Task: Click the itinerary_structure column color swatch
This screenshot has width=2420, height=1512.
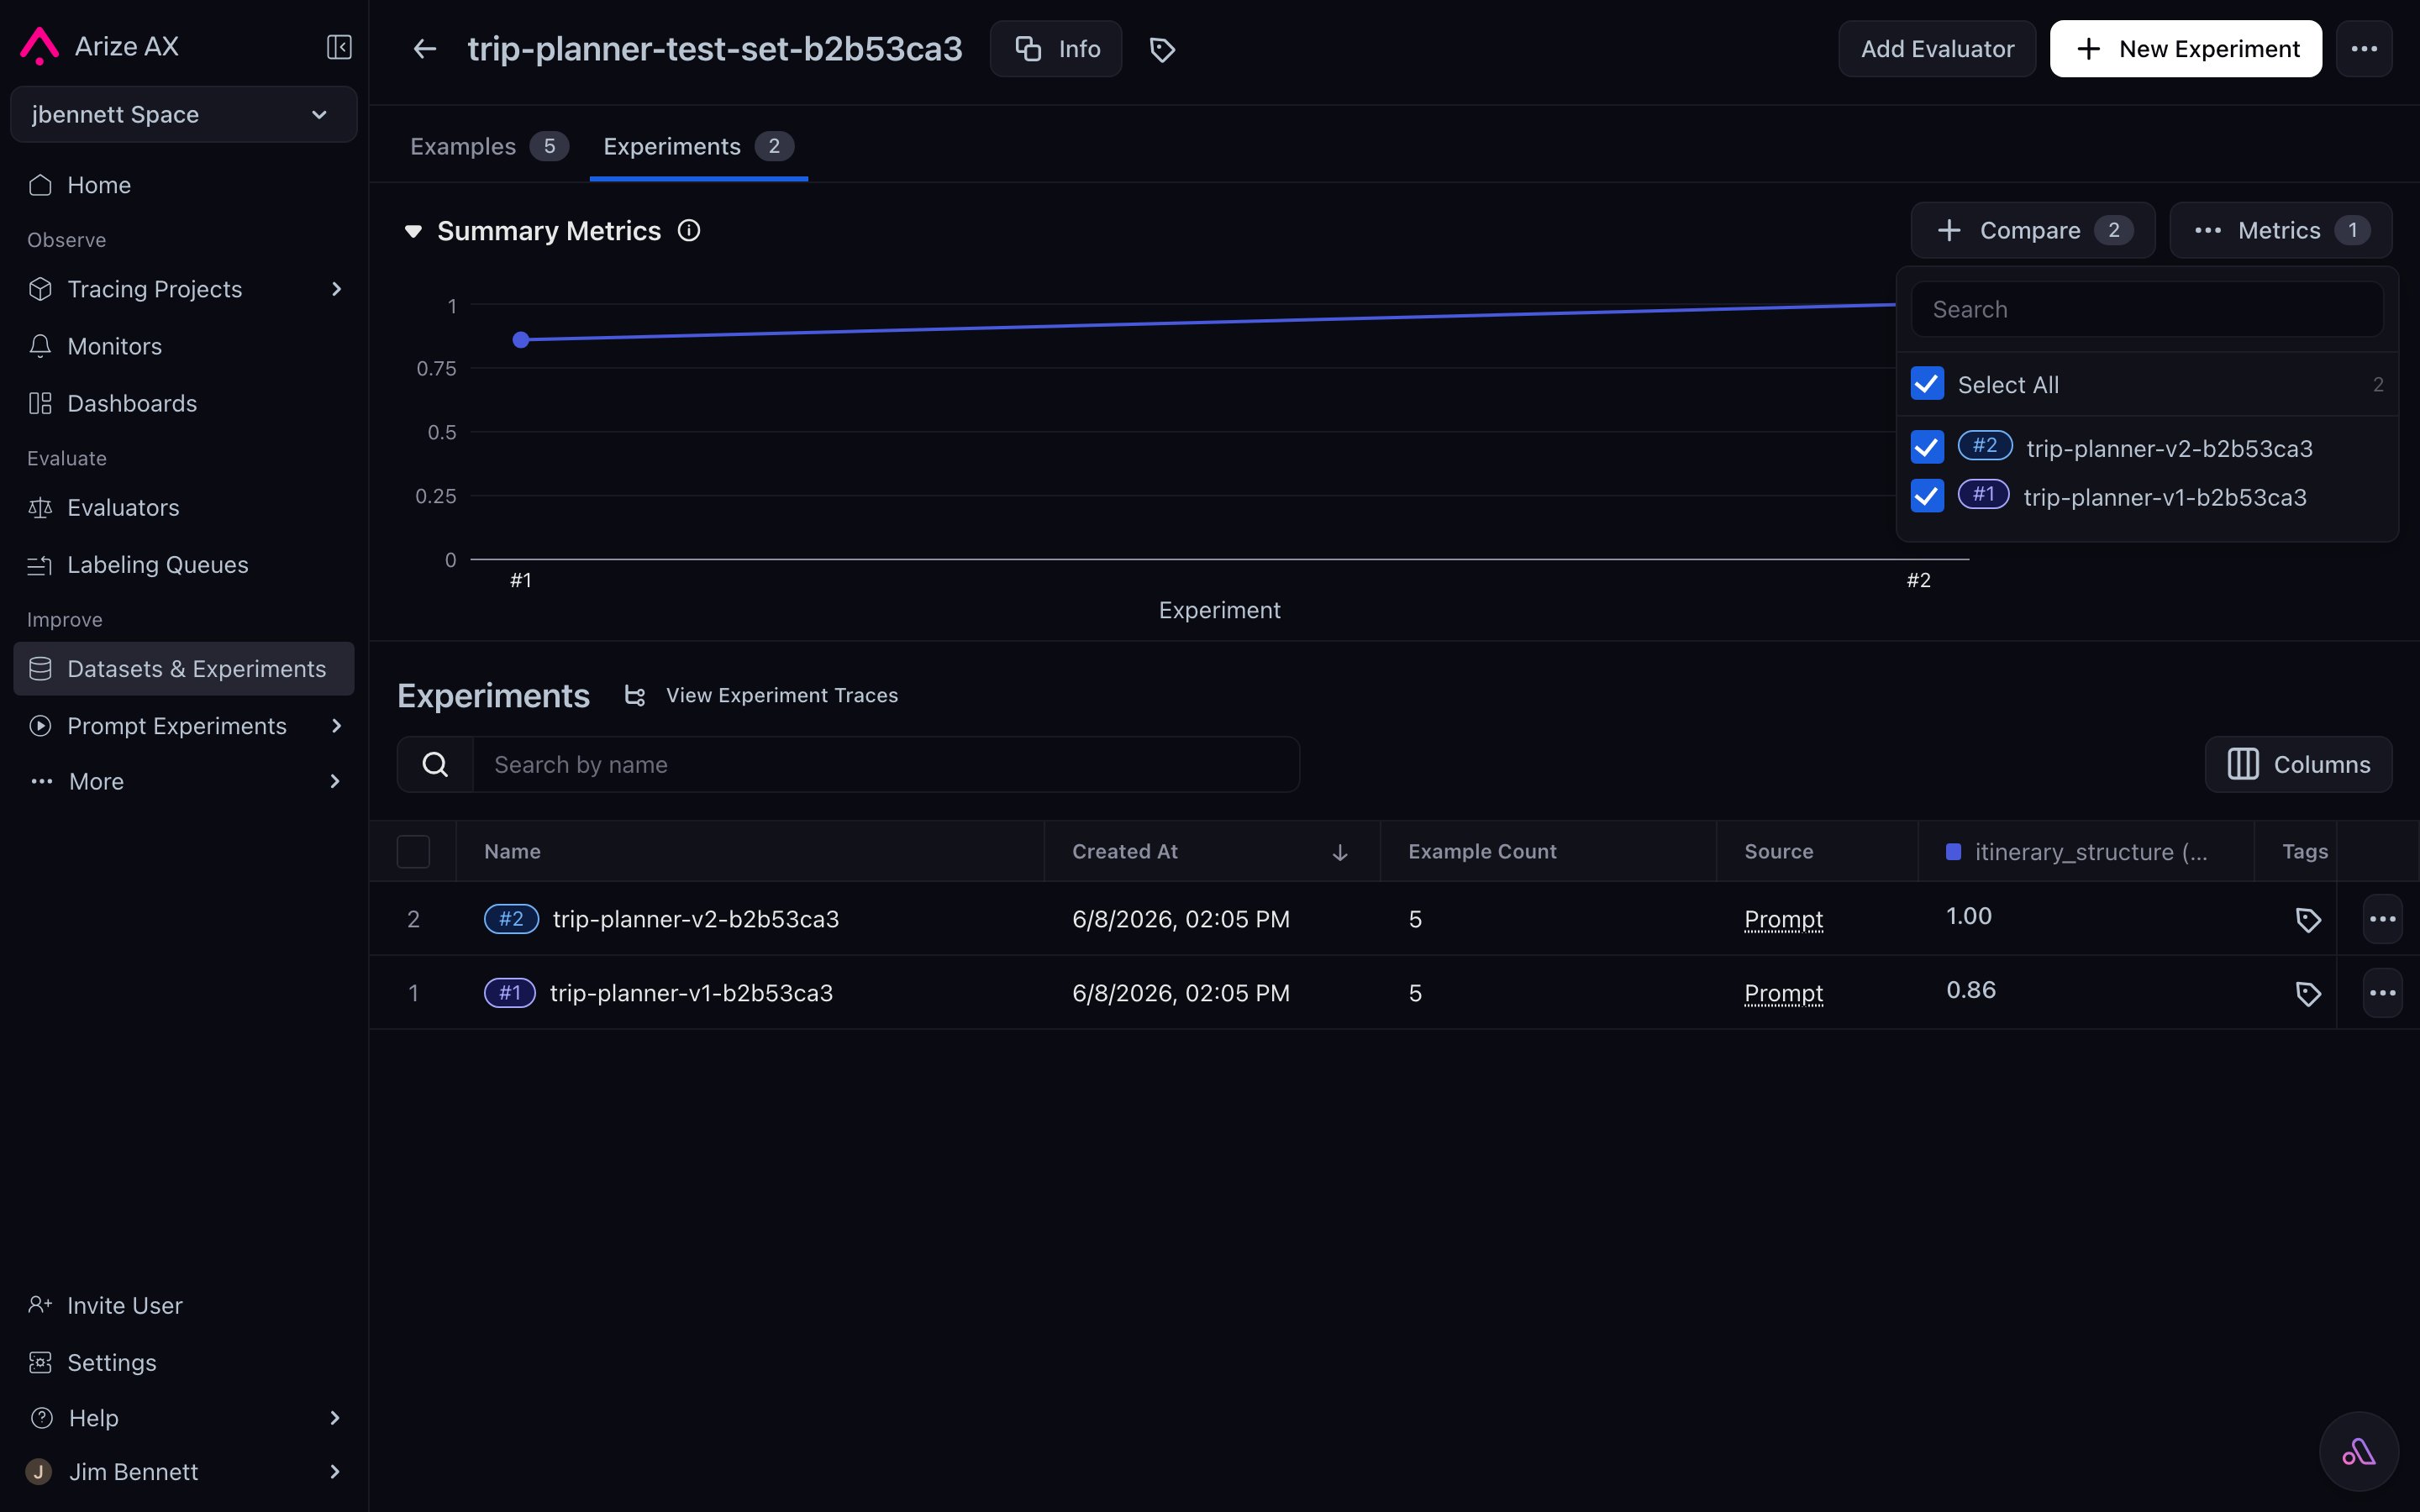Action: [1953, 852]
